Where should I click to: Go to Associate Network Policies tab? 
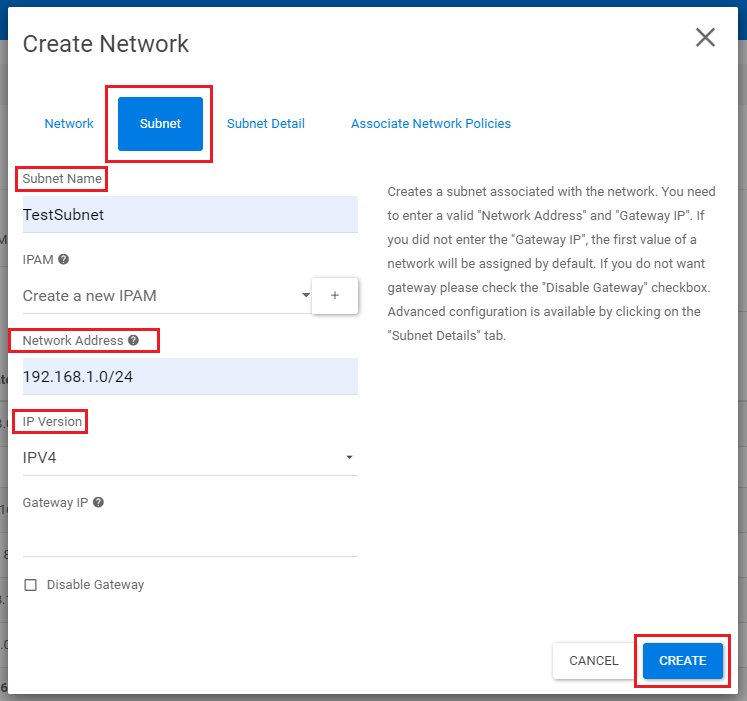coord(430,124)
